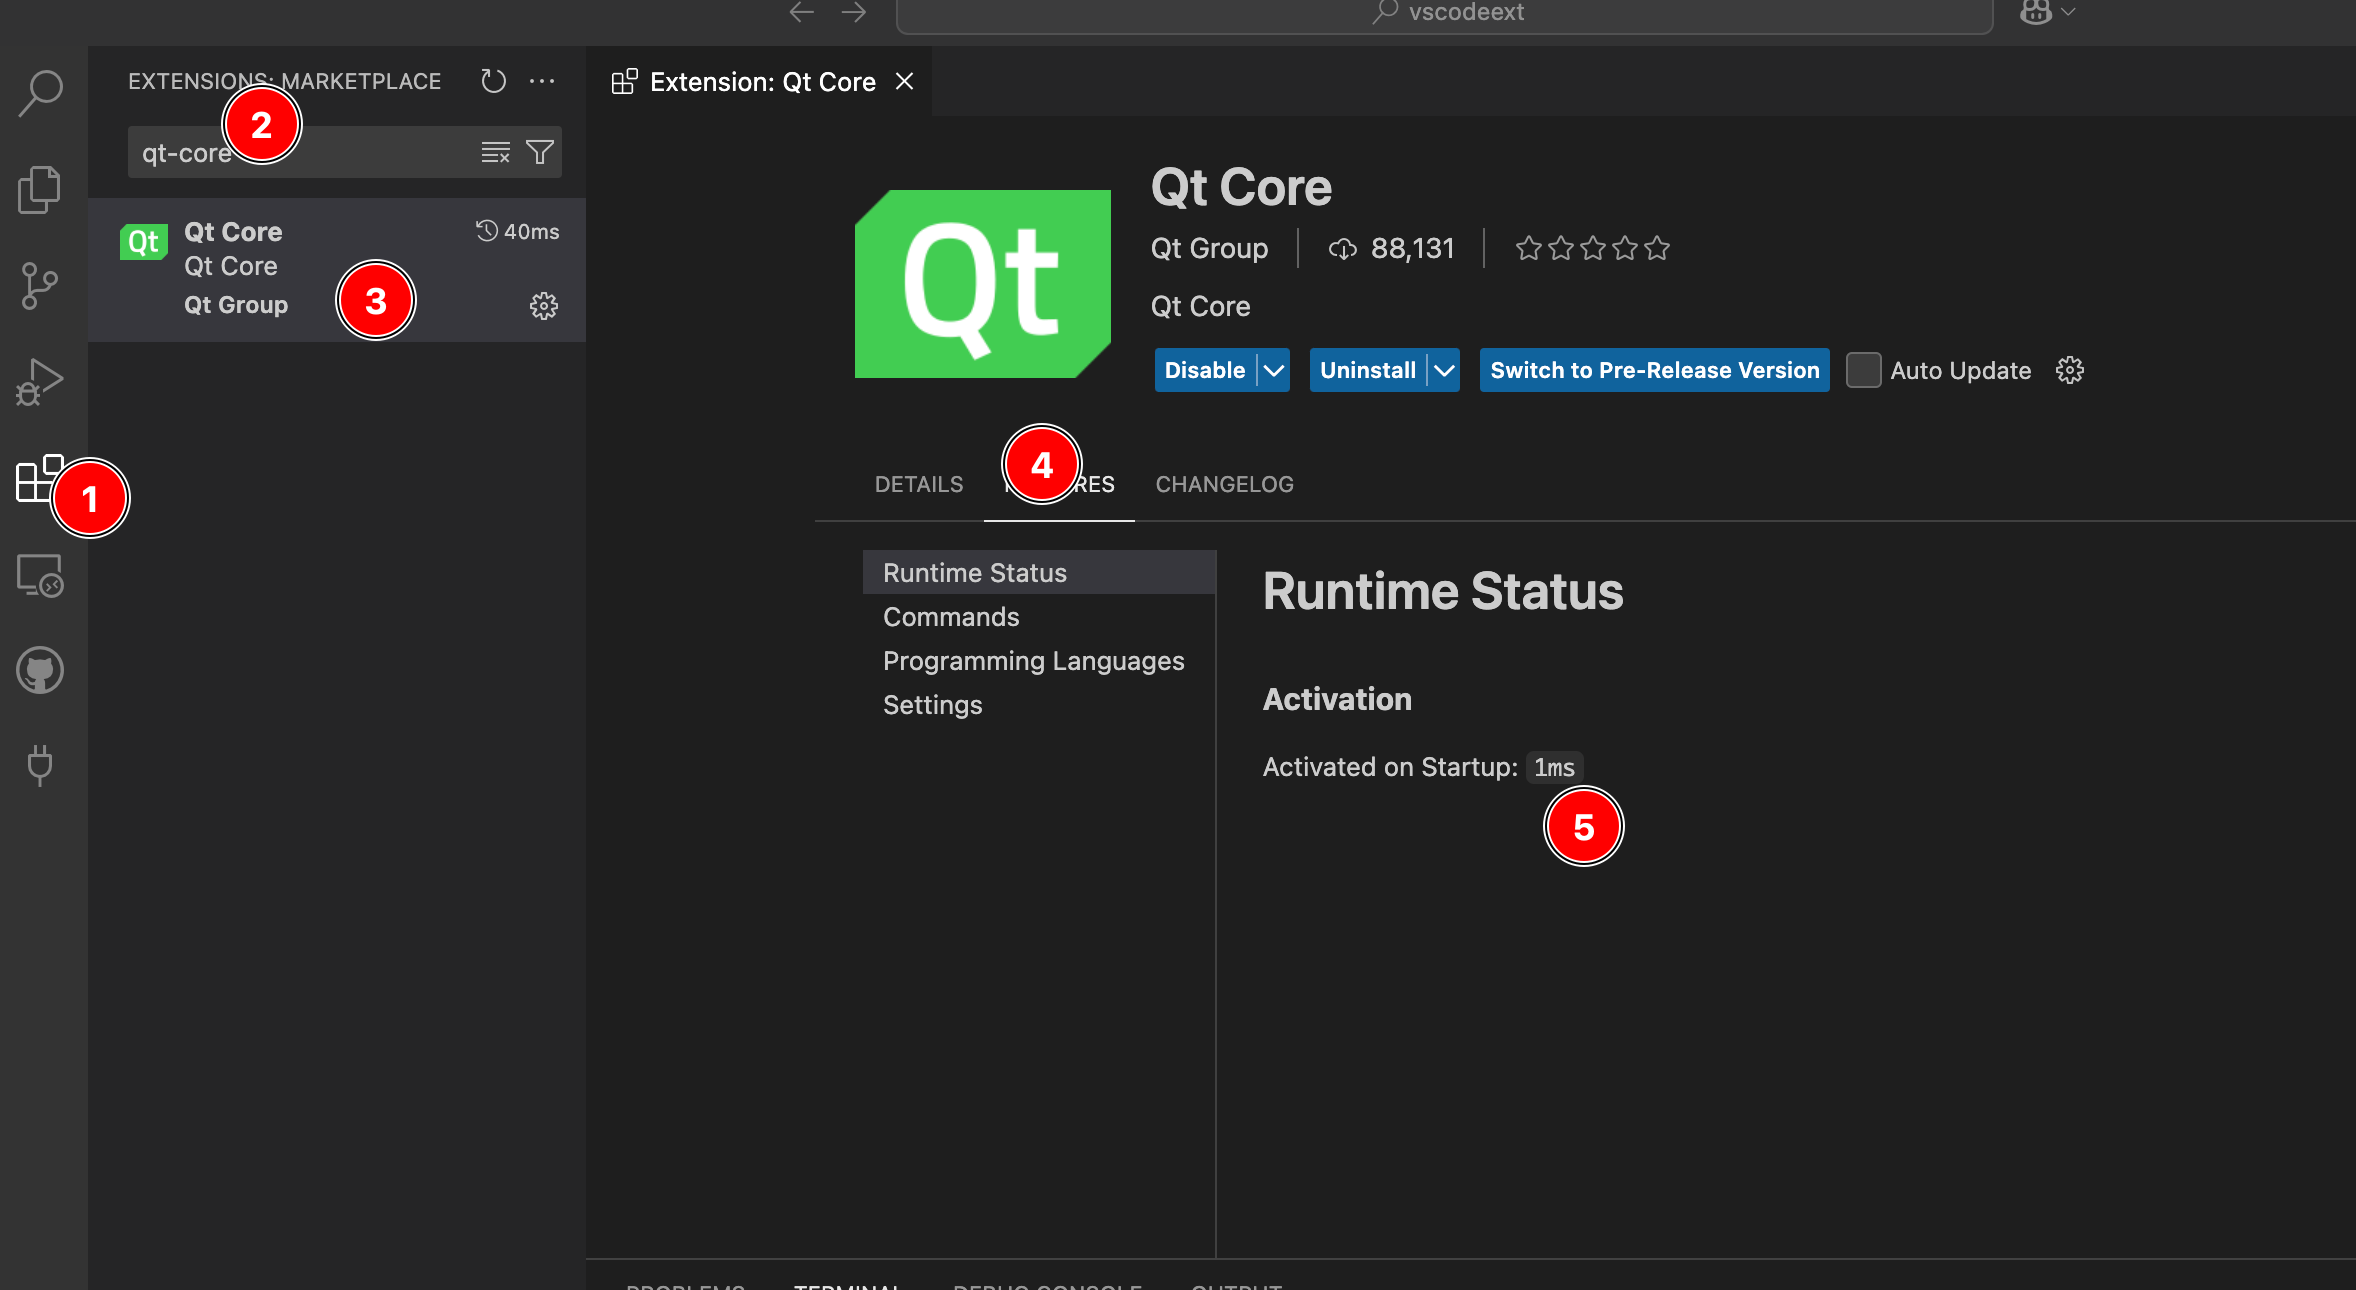Click the star rating of Qt Core
The width and height of the screenshot is (2356, 1290).
tap(1593, 248)
